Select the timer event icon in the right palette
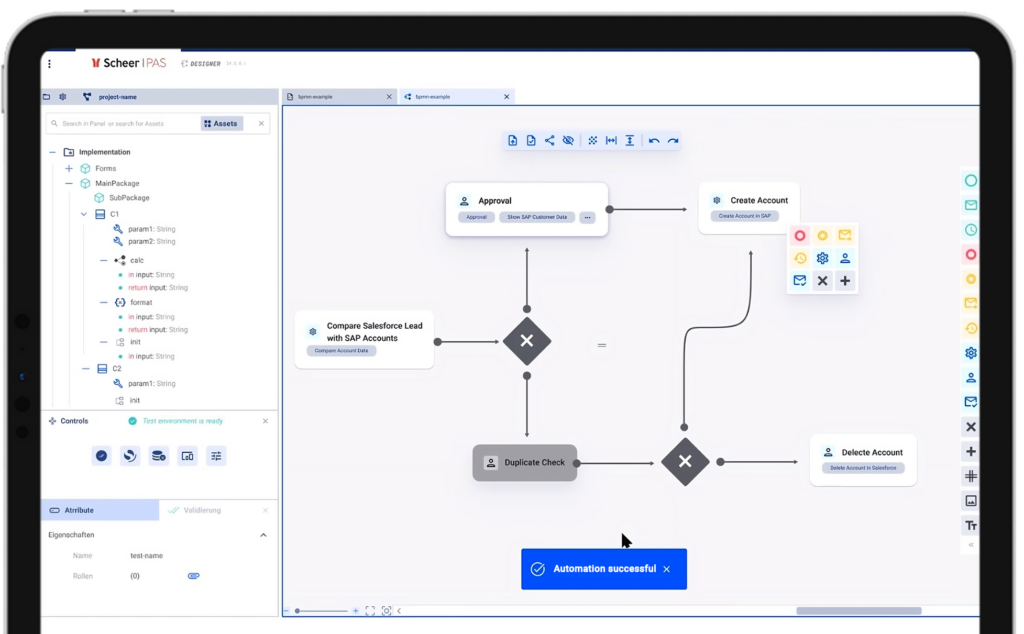Viewport: 1024px width, 634px height. pyautogui.click(x=970, y=229)
